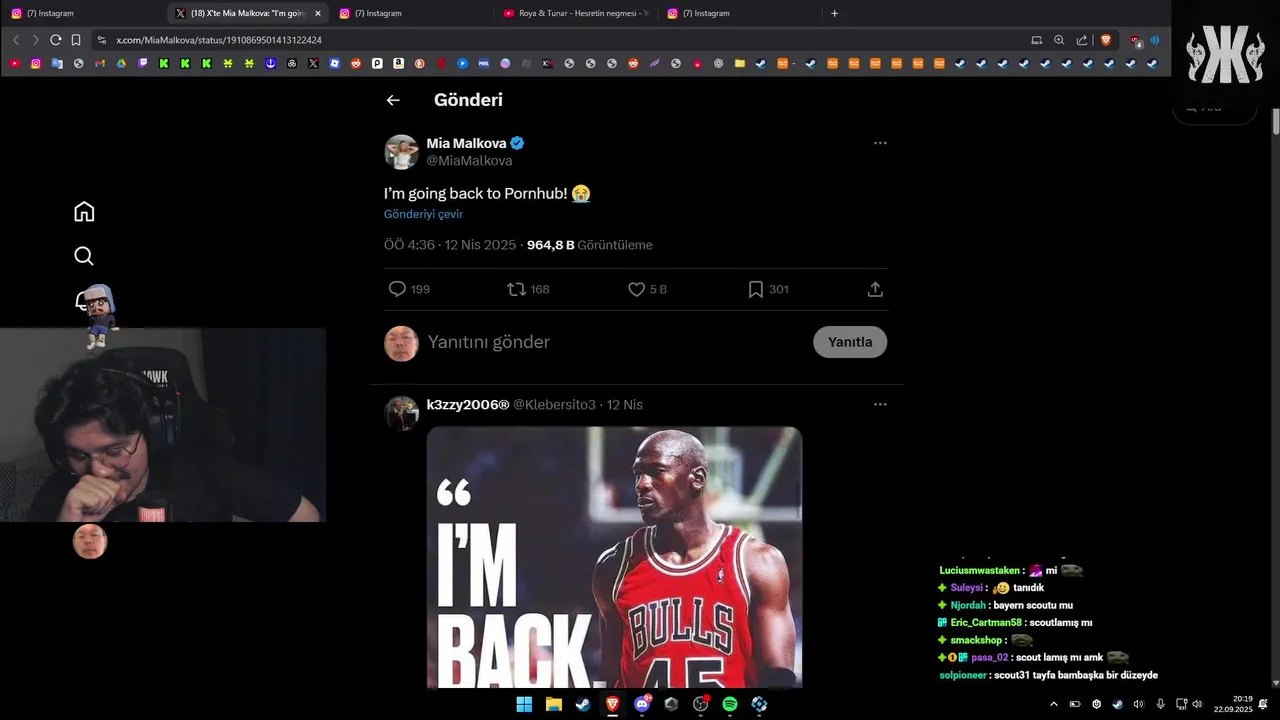This screenshot has width=1280, height=720.
Task: Click Eric_Cartman58 username in chat
Action: click(986, 622)
